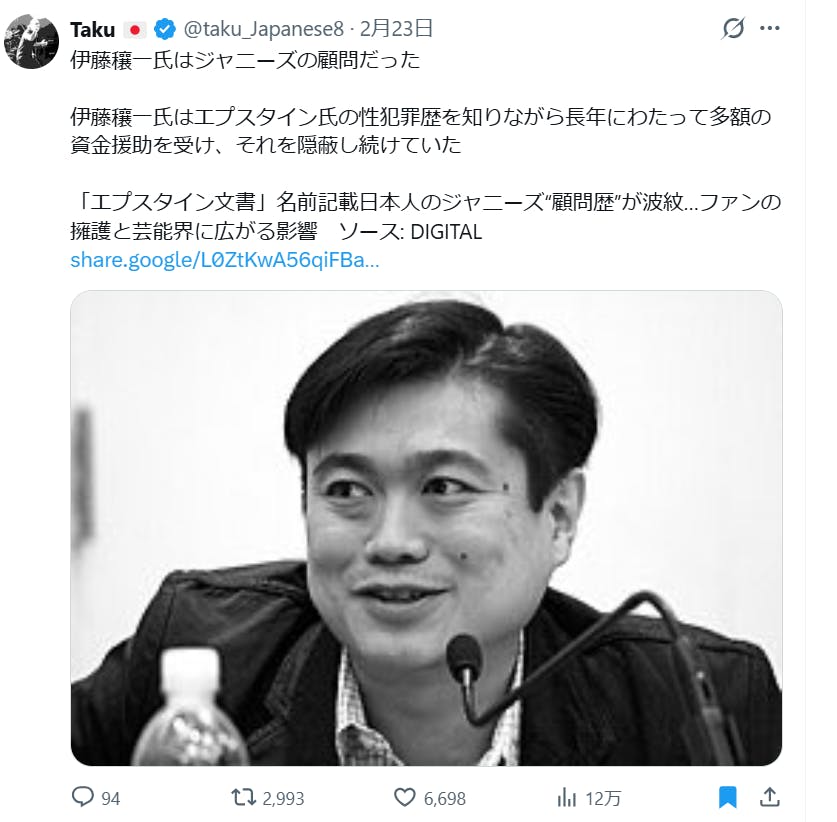
Task: Open Taku's profile avatar picture
Action: point(31,41)
